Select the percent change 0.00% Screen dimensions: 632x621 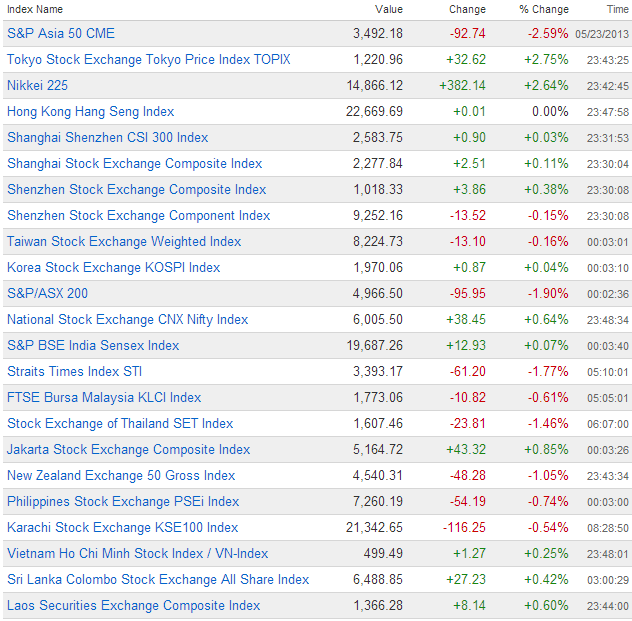pos(551,112)
